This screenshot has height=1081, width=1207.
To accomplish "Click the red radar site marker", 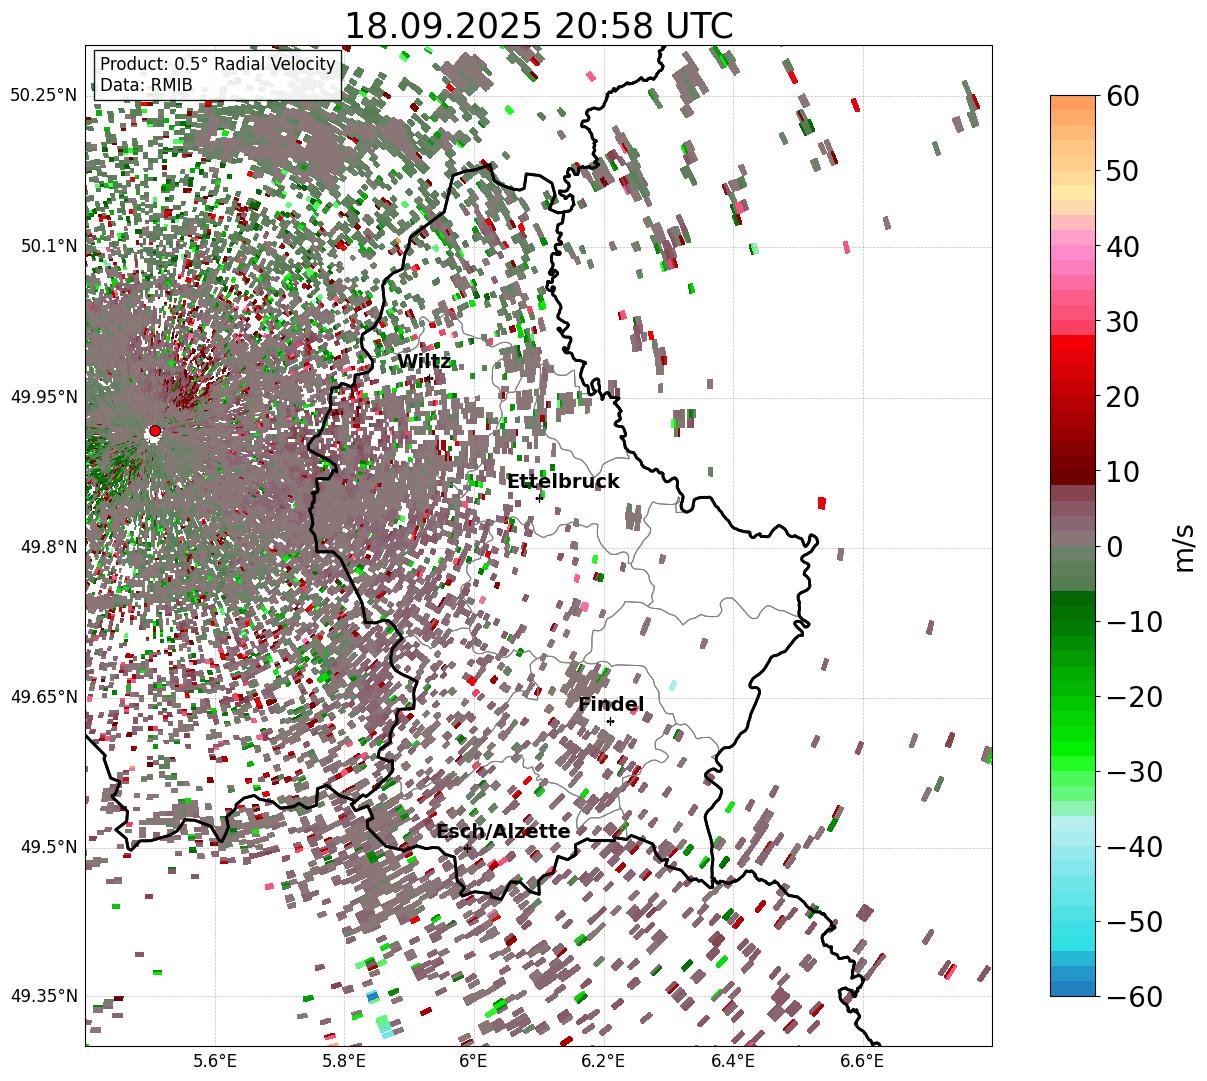I will coord(154,431).
